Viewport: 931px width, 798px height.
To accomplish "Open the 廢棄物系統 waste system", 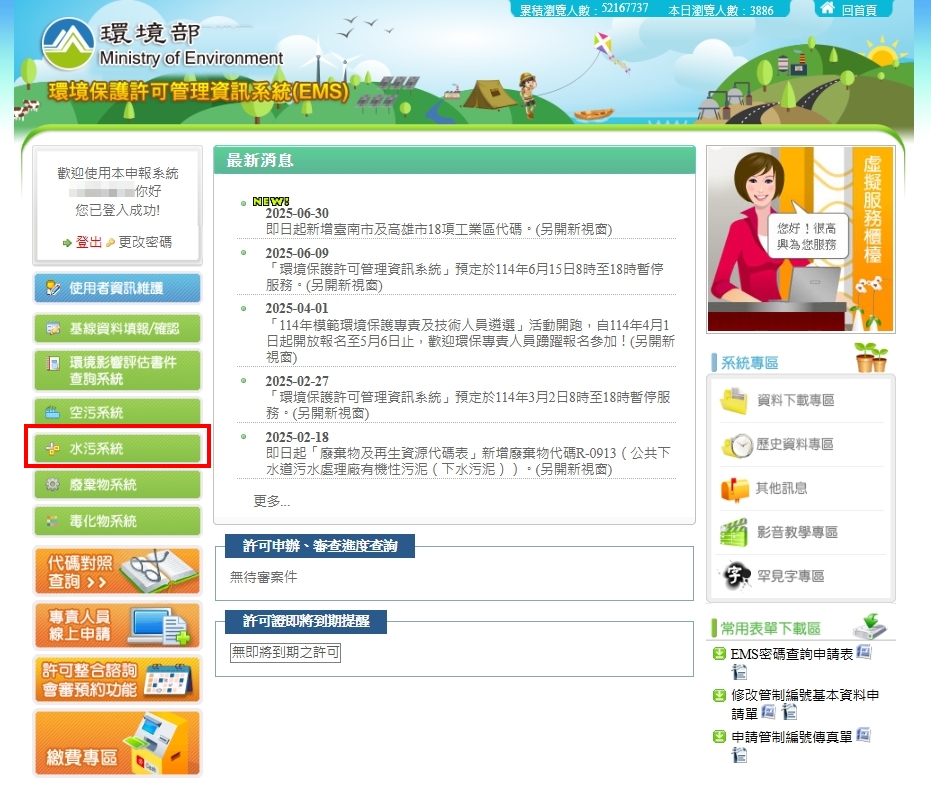I will 117,485.
